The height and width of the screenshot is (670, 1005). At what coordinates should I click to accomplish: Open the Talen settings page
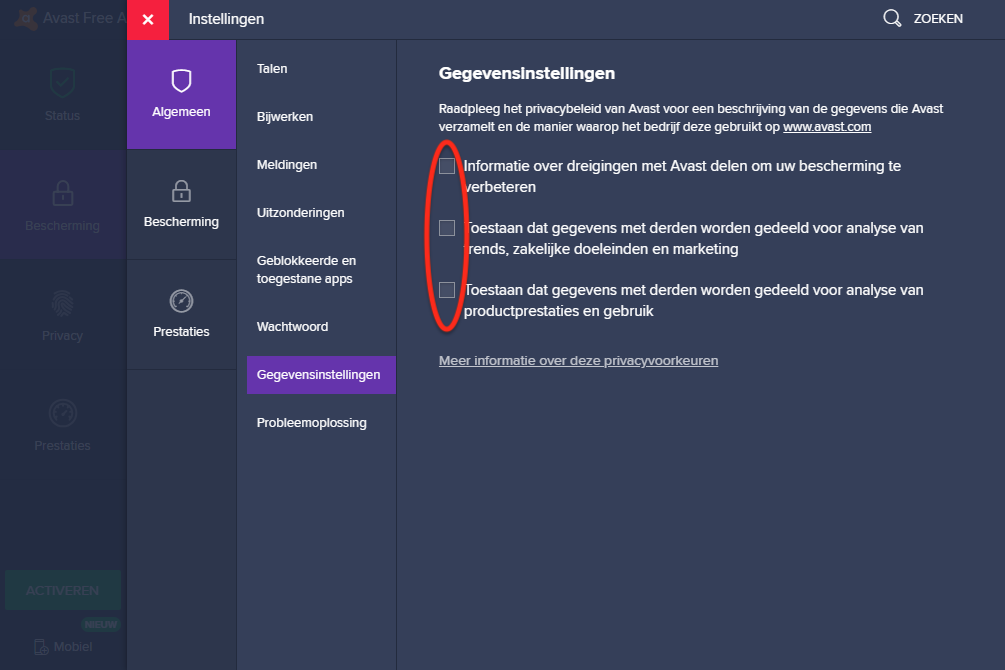[272, 69]
